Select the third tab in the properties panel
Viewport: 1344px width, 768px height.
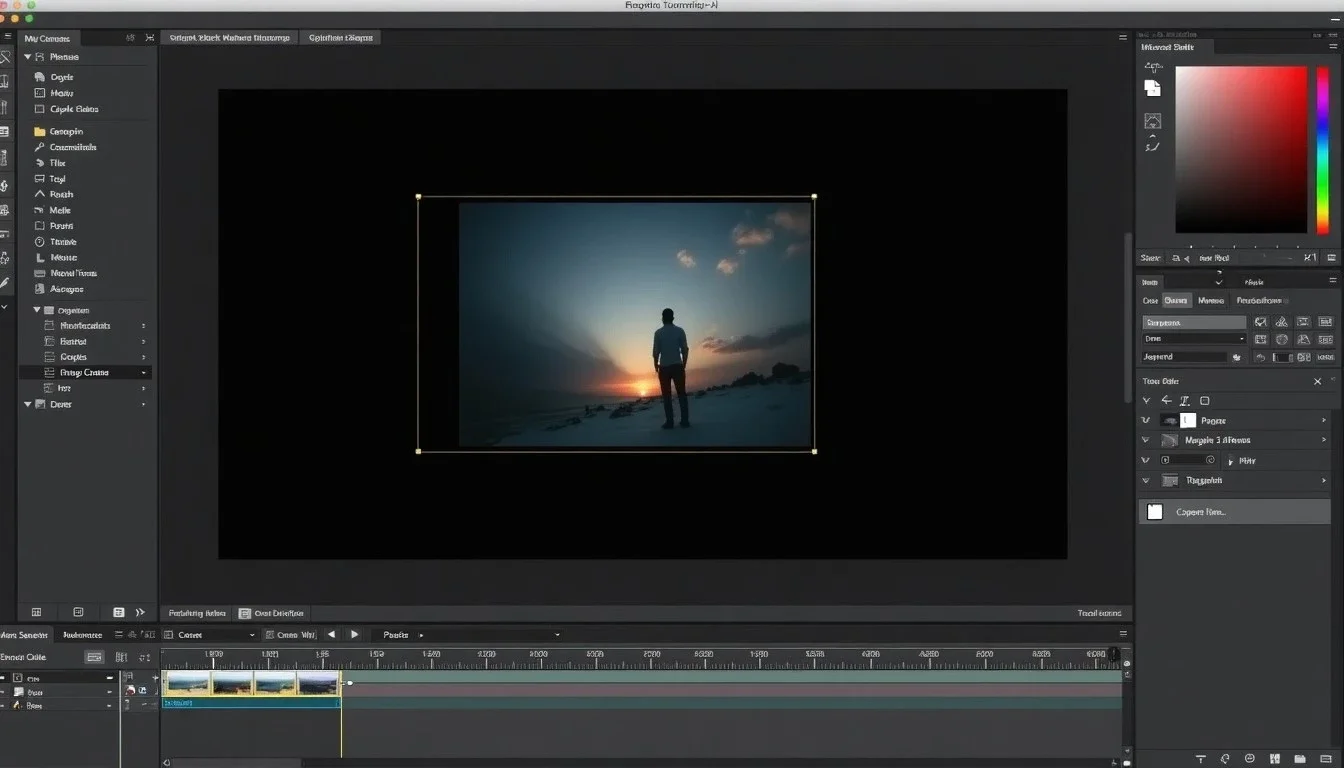[x=1211, y=300]
